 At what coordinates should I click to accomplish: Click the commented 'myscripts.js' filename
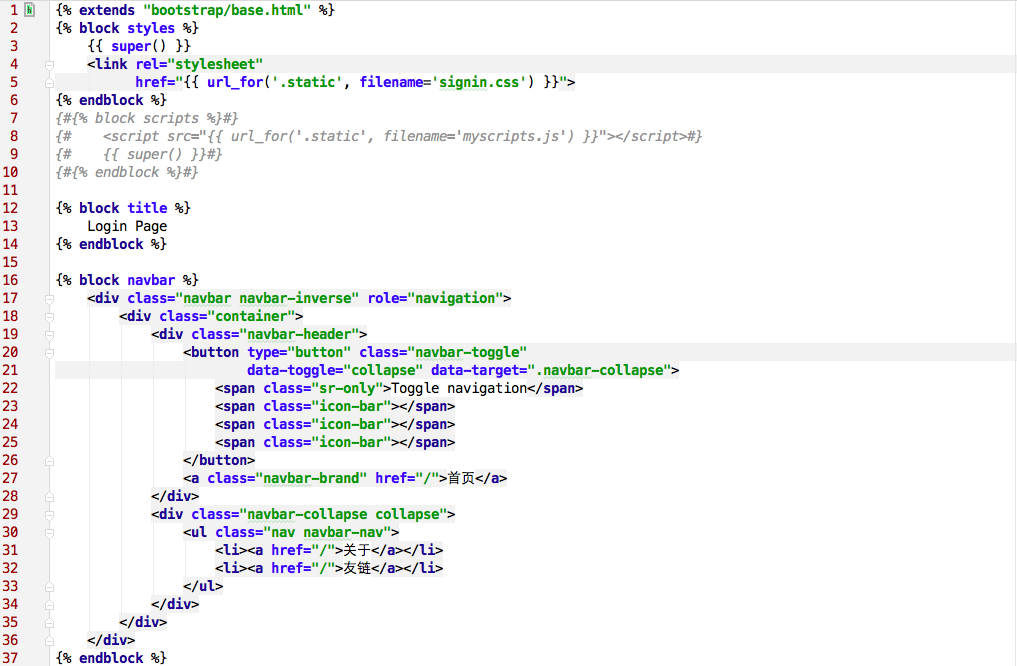point(511,136)
